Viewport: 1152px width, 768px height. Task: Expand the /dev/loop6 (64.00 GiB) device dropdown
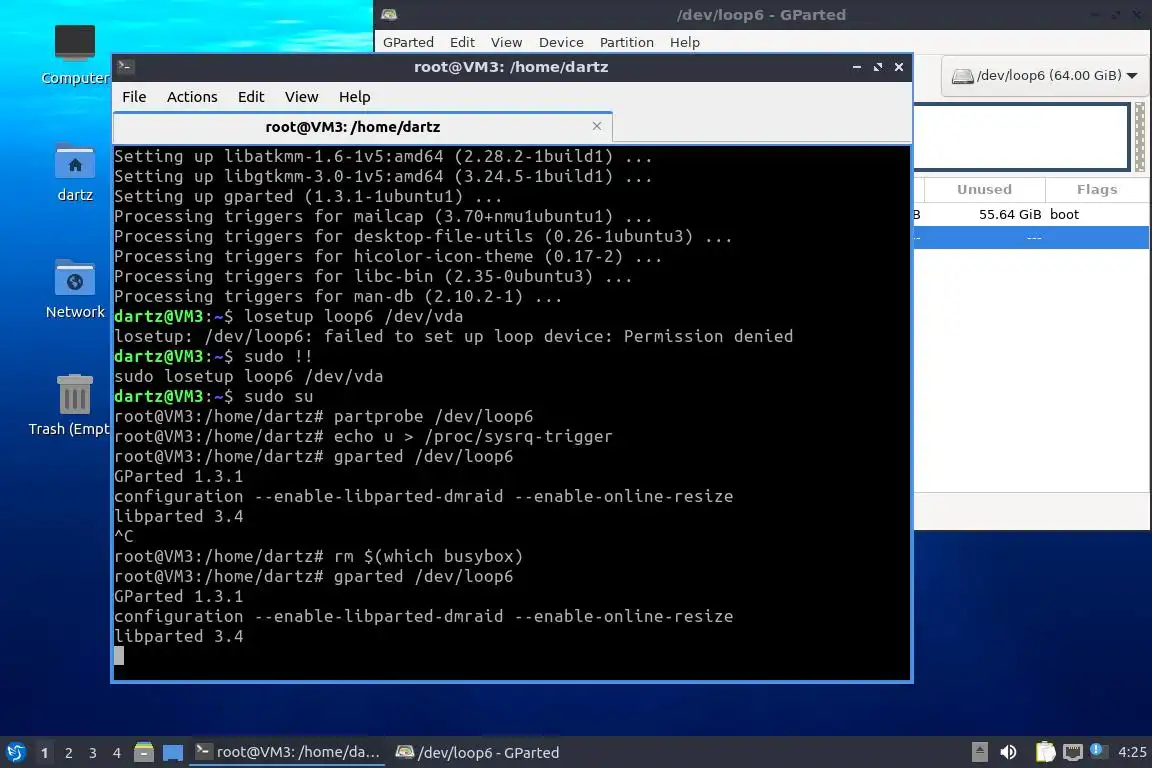pyautogui.click(x=1045, y=76)
